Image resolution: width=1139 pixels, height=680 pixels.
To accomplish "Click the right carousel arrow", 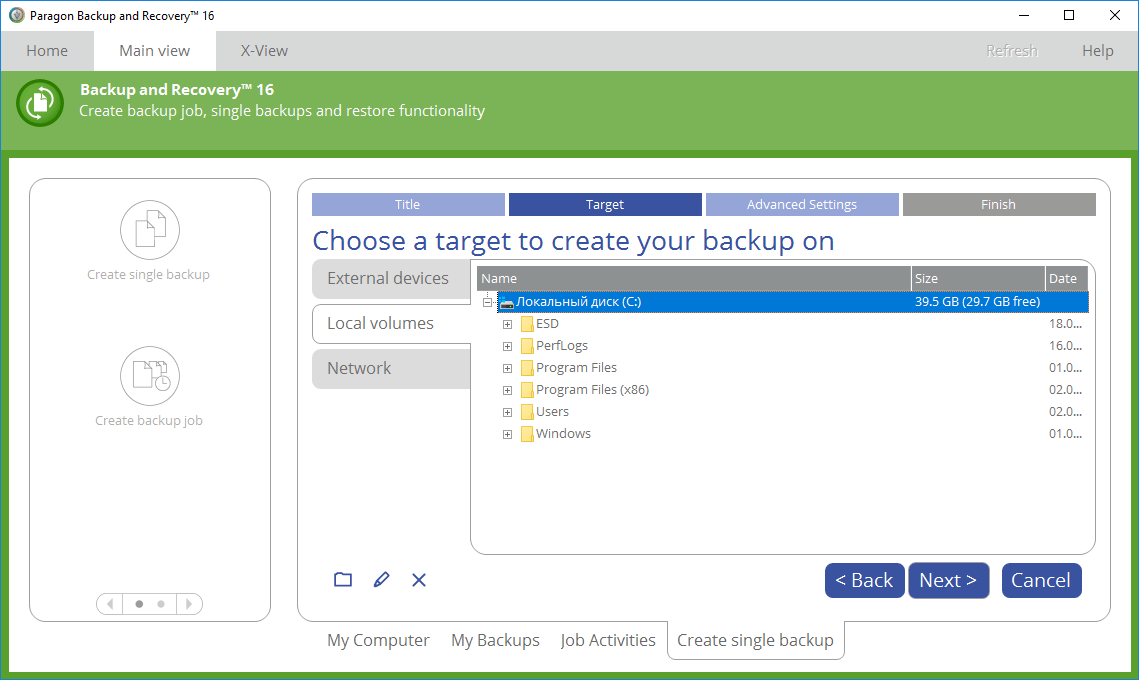I will point(189,604).
